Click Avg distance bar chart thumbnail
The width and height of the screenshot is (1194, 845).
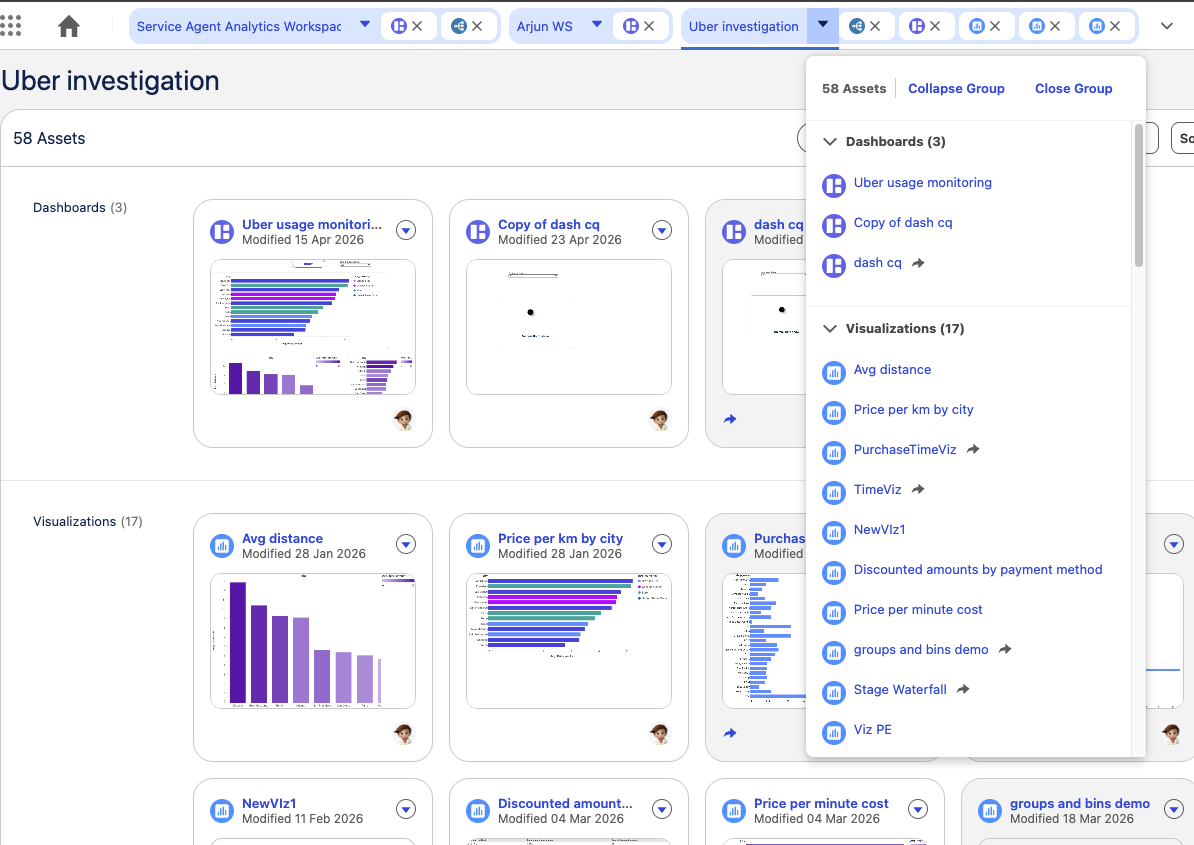click(x=313, y=641)
